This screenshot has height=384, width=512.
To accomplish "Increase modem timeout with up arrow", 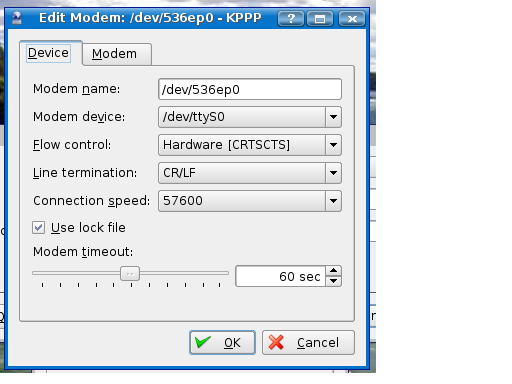I will click(x=333, y=271).
